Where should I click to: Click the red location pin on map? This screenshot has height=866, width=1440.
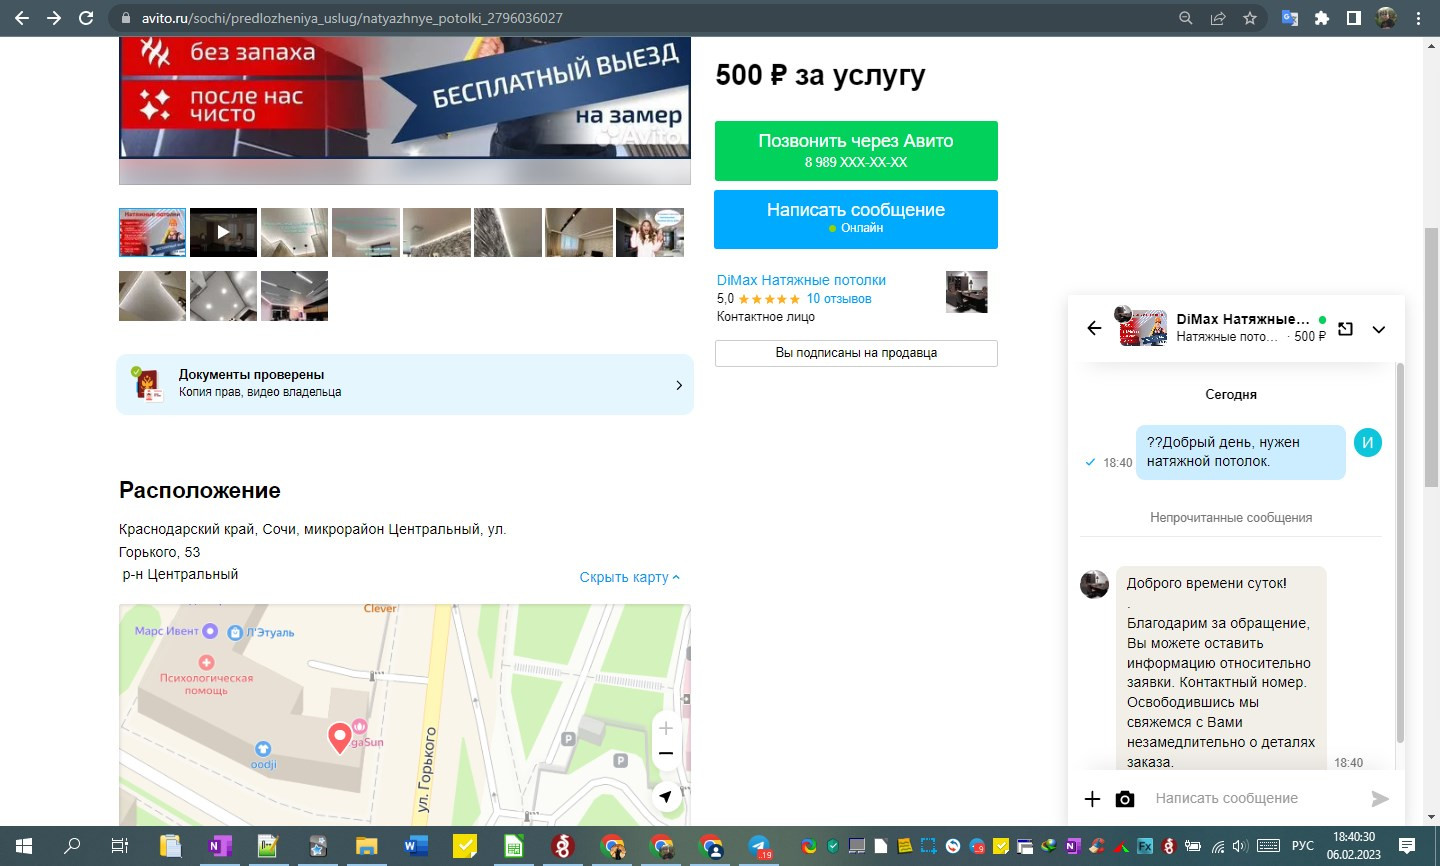(340, 737)
